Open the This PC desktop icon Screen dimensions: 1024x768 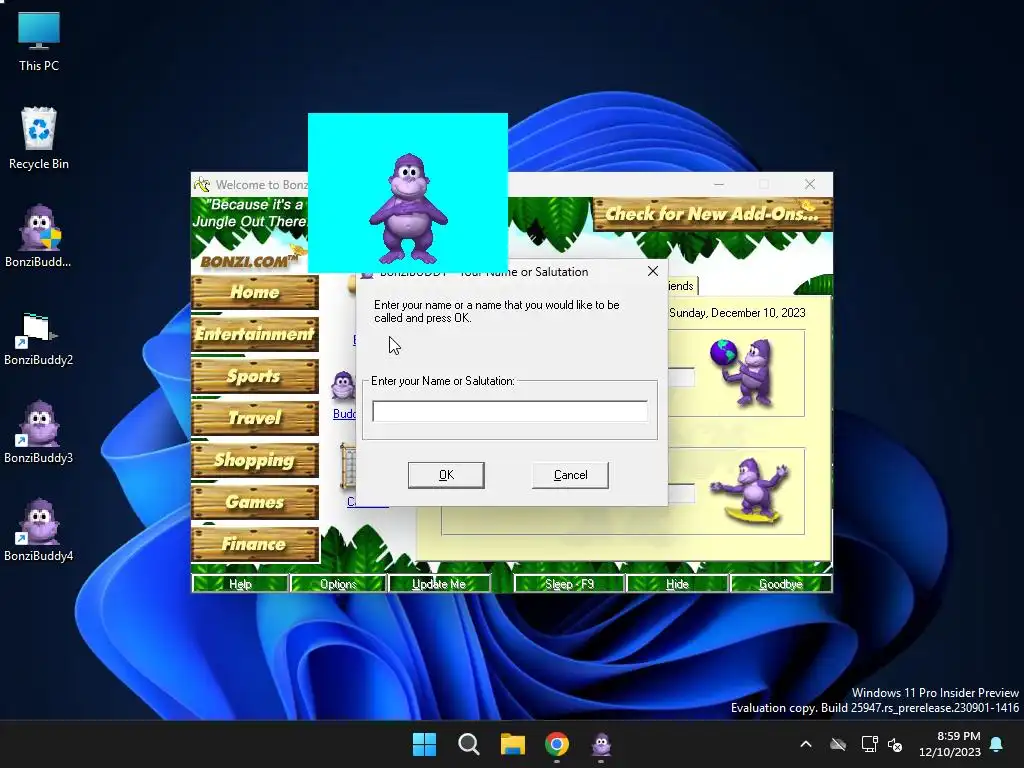(39, 40)
